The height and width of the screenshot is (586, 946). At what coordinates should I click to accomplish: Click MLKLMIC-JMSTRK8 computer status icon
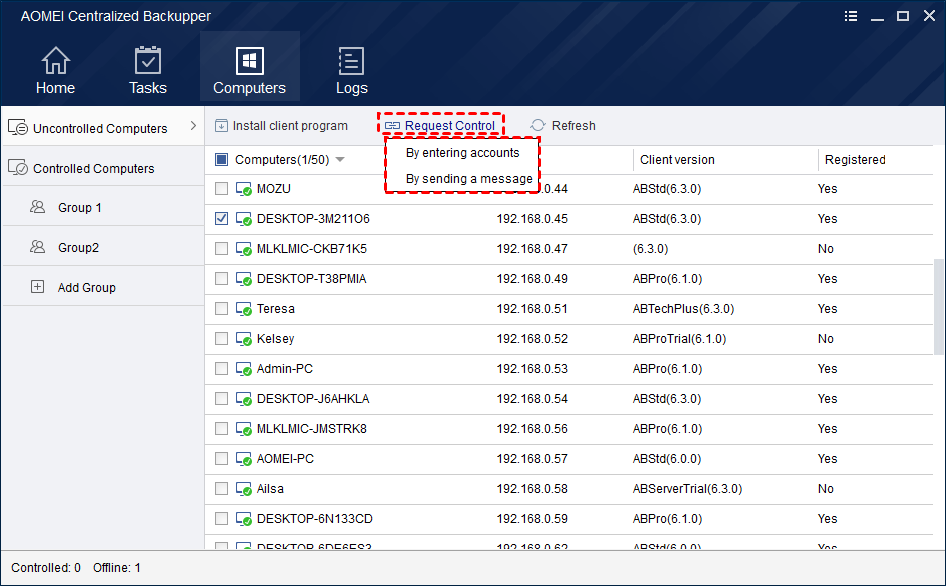coord(244,429)
